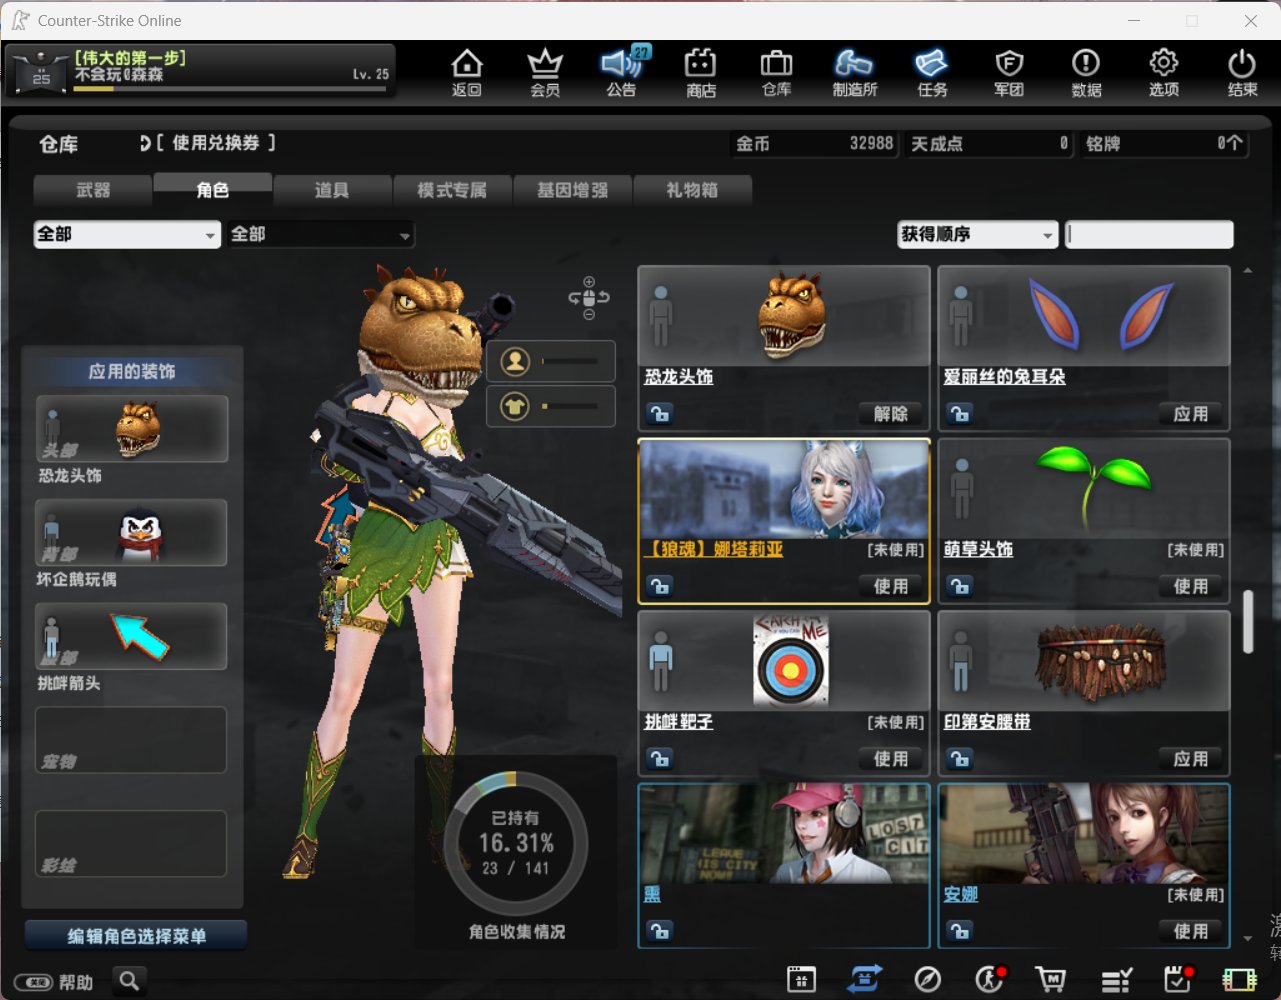Click 解除 button on 恐龙头饰

click(890, 414)
